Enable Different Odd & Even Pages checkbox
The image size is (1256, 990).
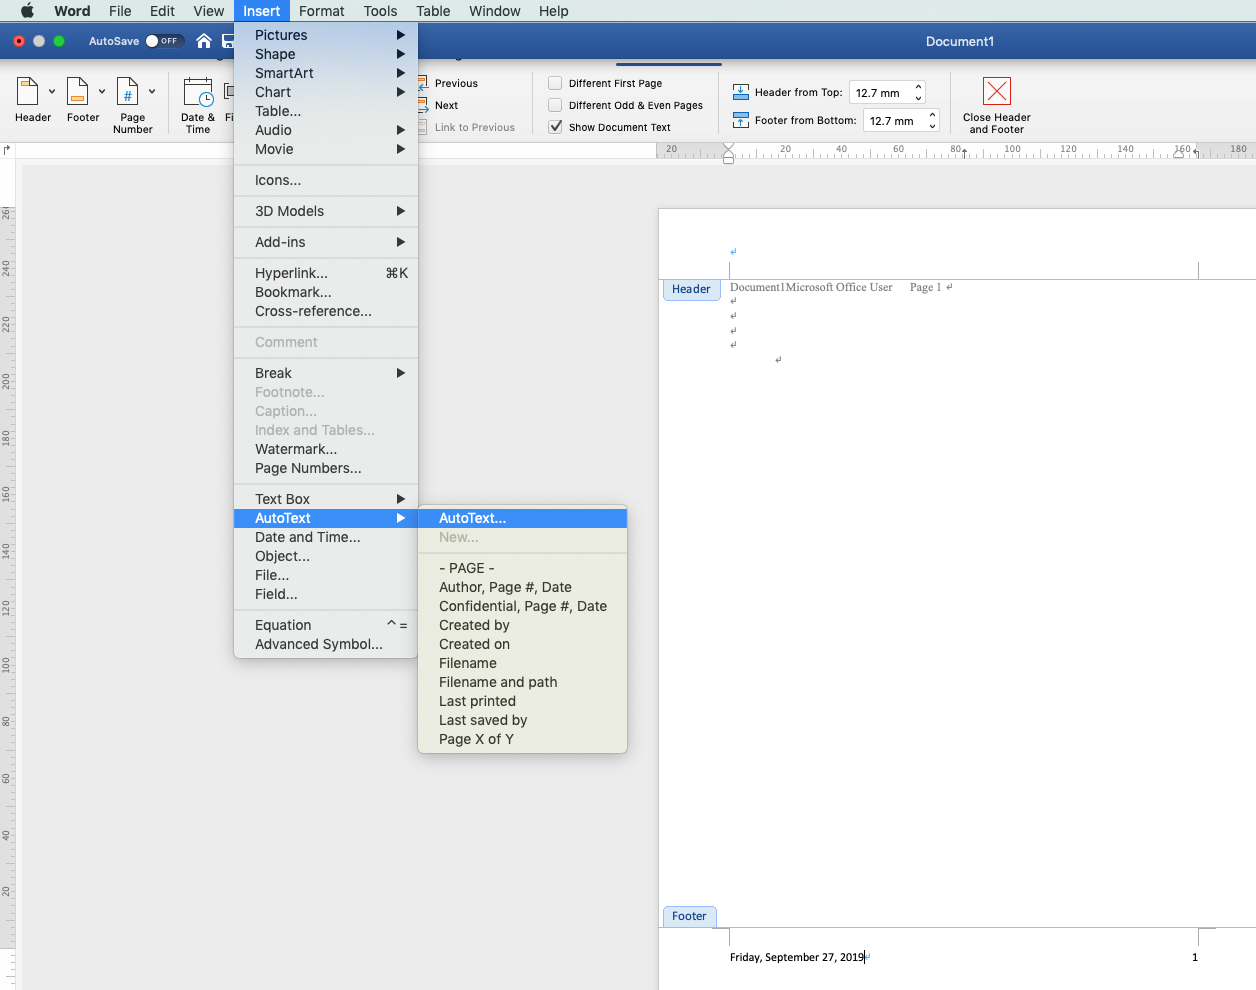pyautogui.click(x=555, y=105)
